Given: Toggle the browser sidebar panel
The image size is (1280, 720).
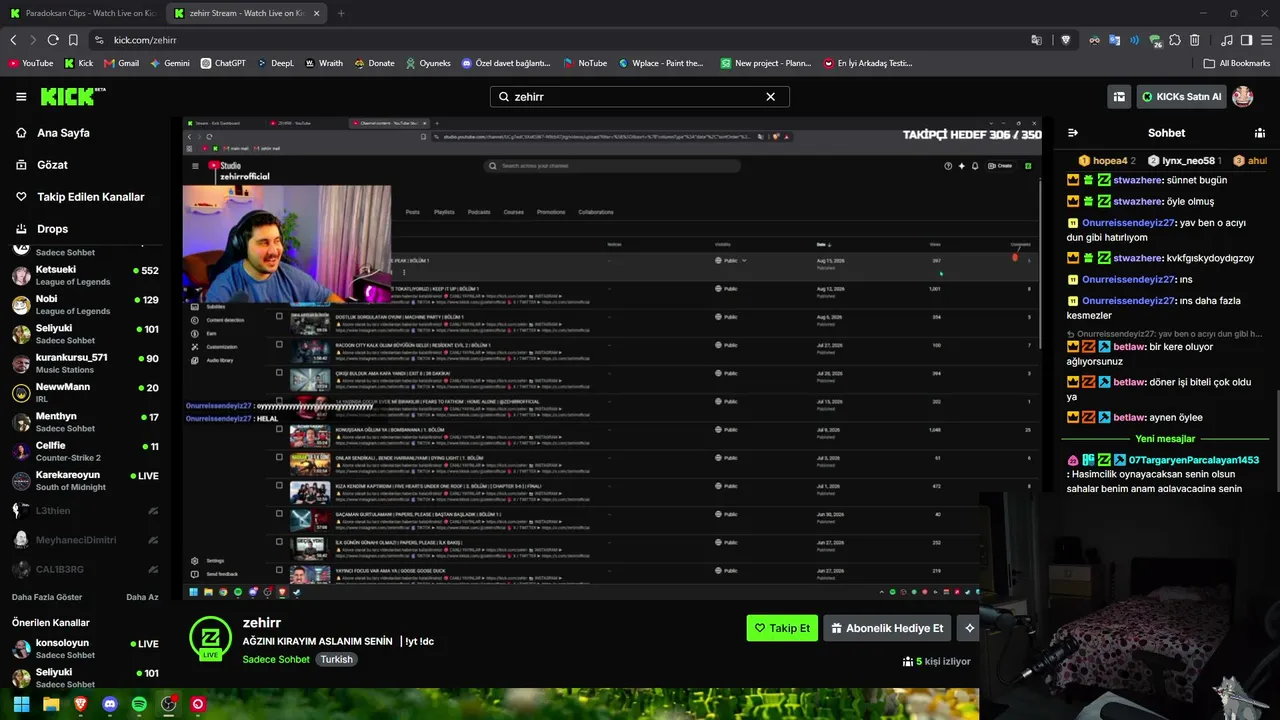Looking at the screenshot, I should [1246, 40].
